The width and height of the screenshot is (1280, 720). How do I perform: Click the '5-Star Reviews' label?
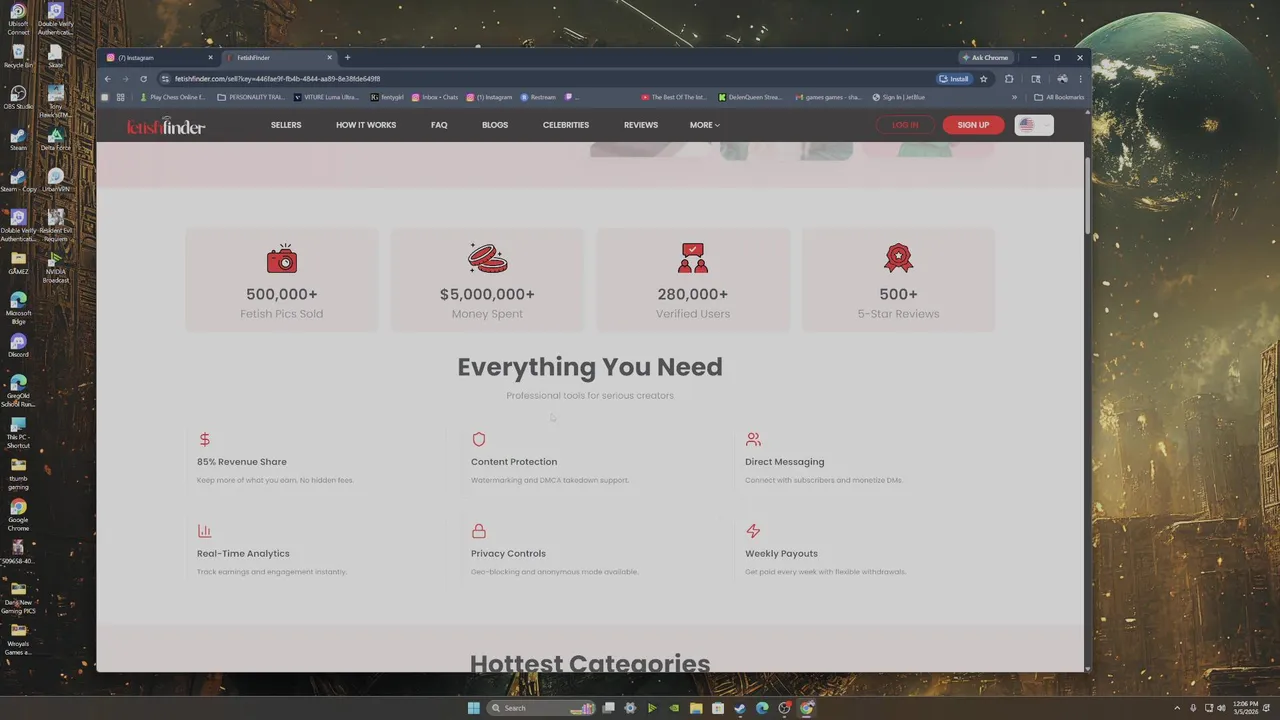click(x=898, y=314)
